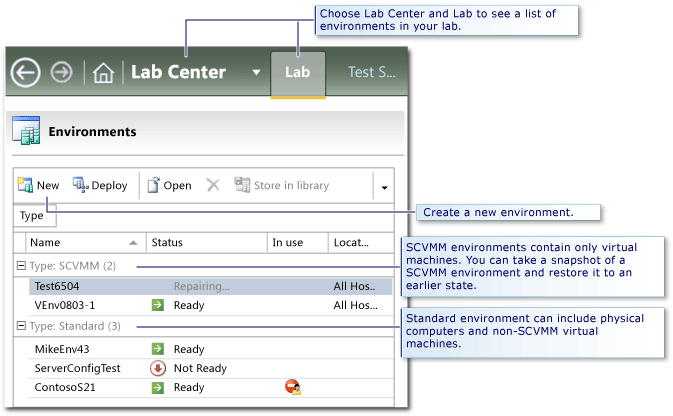Sort by the Locat... column header
Viewport: 673px width, 416px height.
[361, 243]
